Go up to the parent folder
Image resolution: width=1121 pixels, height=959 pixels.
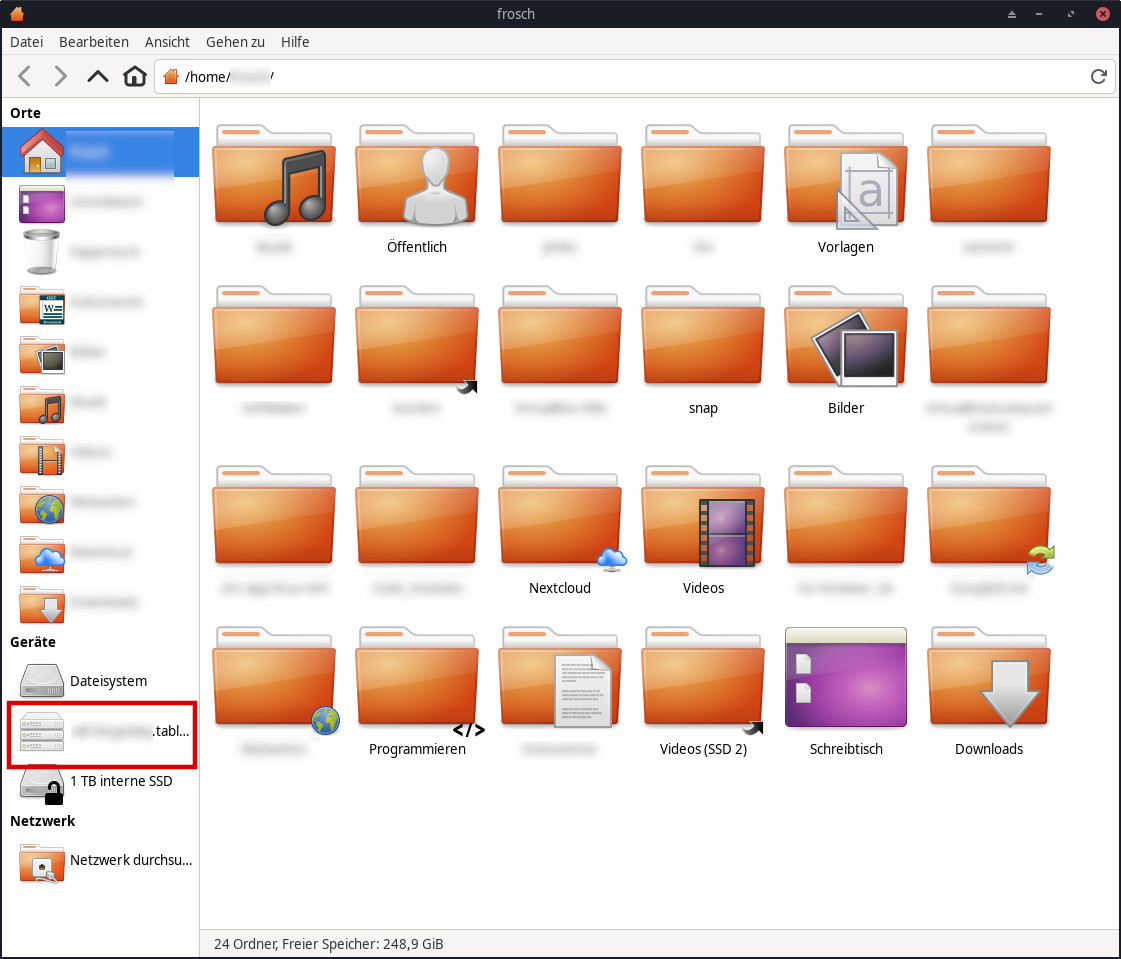(97, 76)
